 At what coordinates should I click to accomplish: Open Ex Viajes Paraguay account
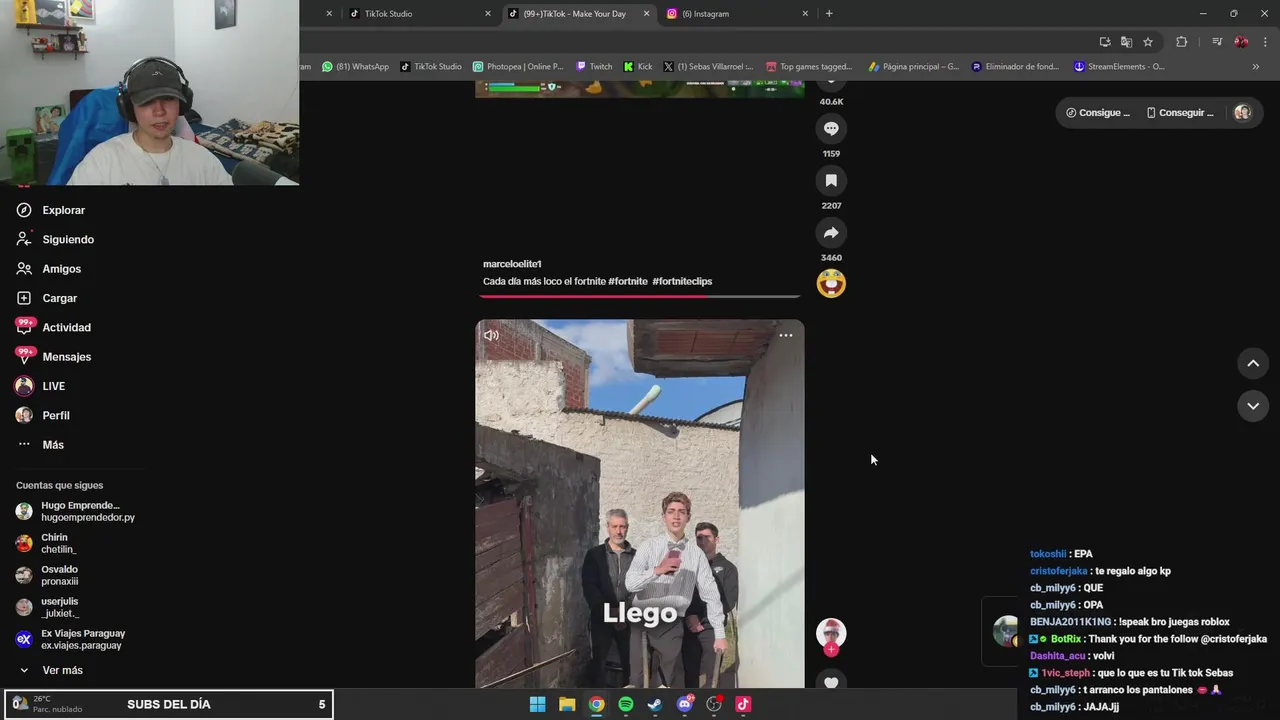click(70, 639)
